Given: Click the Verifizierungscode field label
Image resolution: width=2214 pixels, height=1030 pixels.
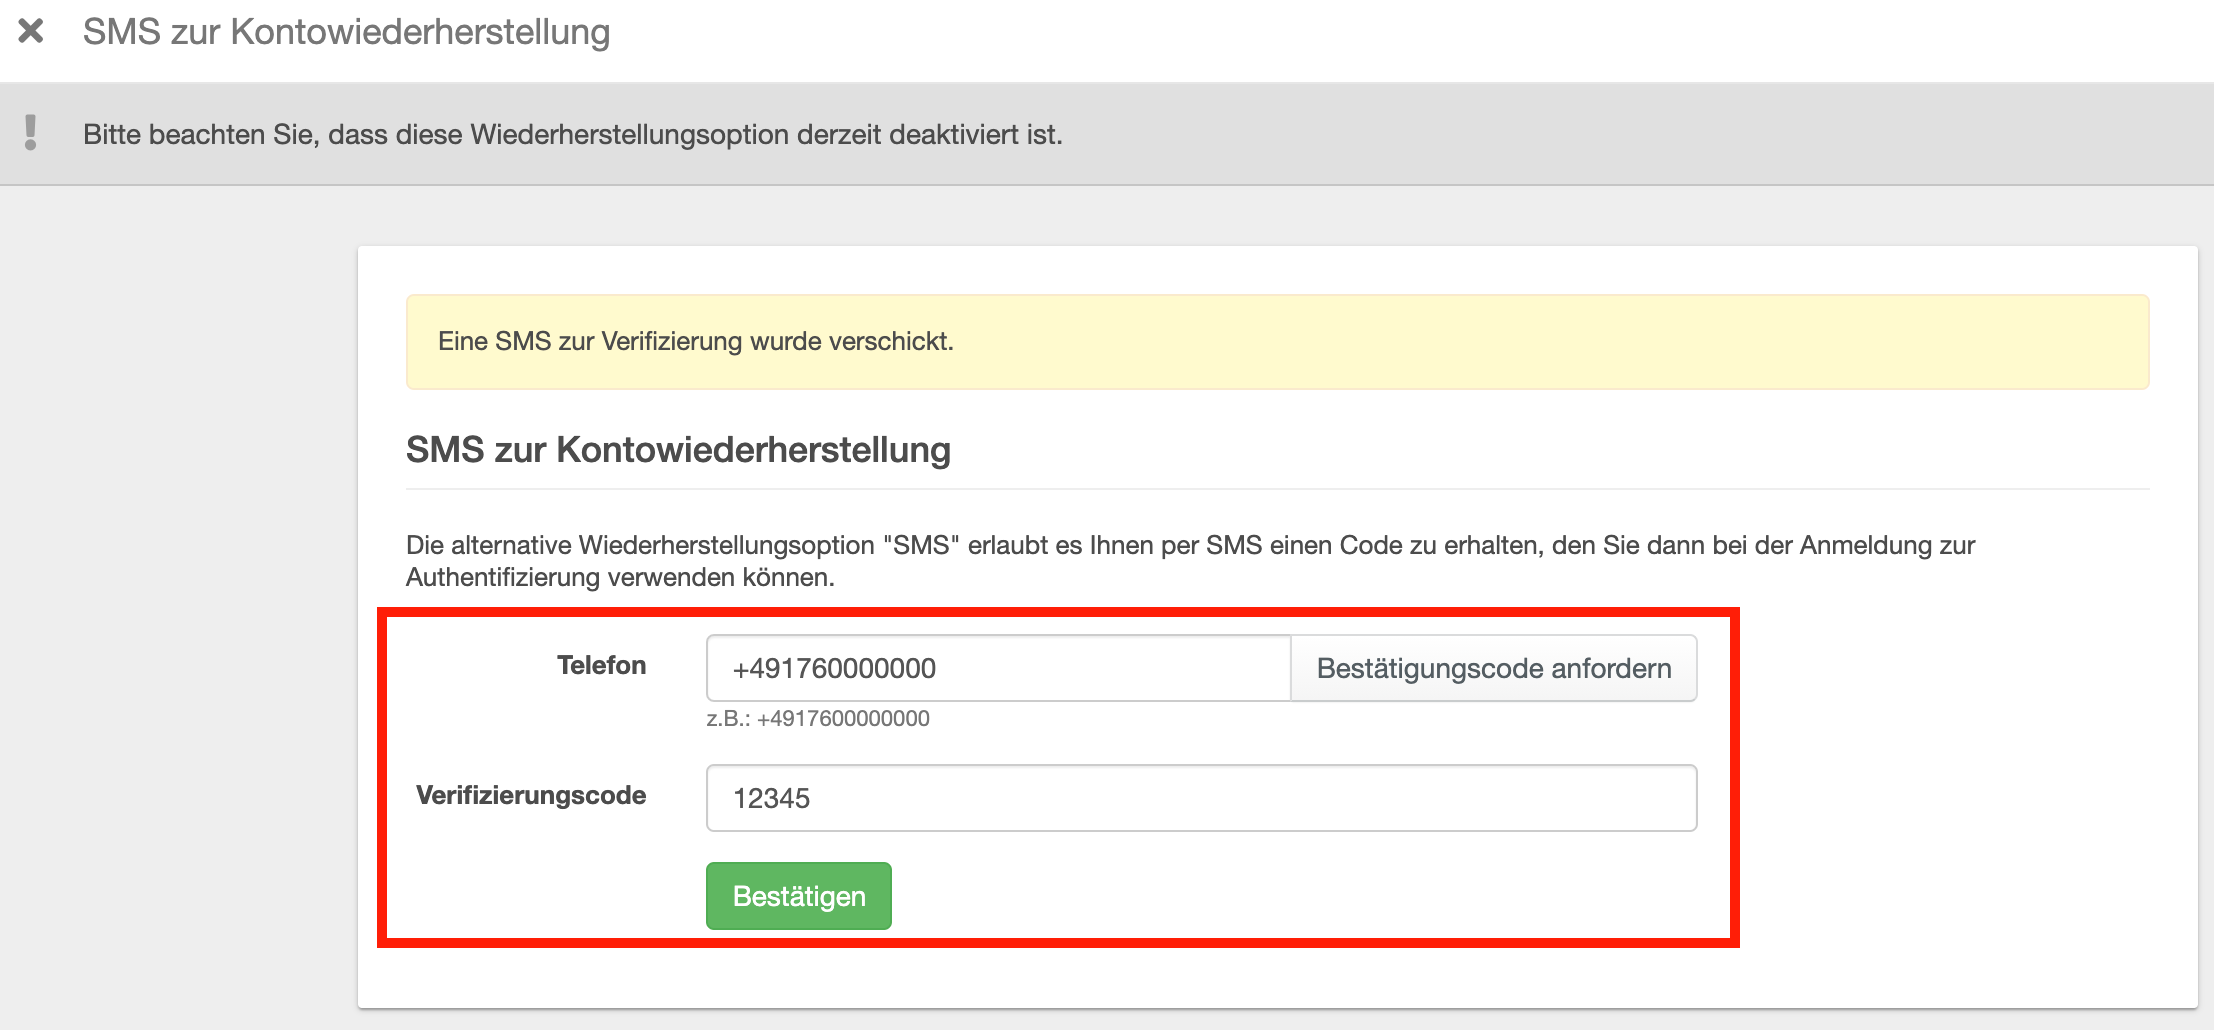Looking at the screenshot, I should pyautogui.click(x=531, y=795).
